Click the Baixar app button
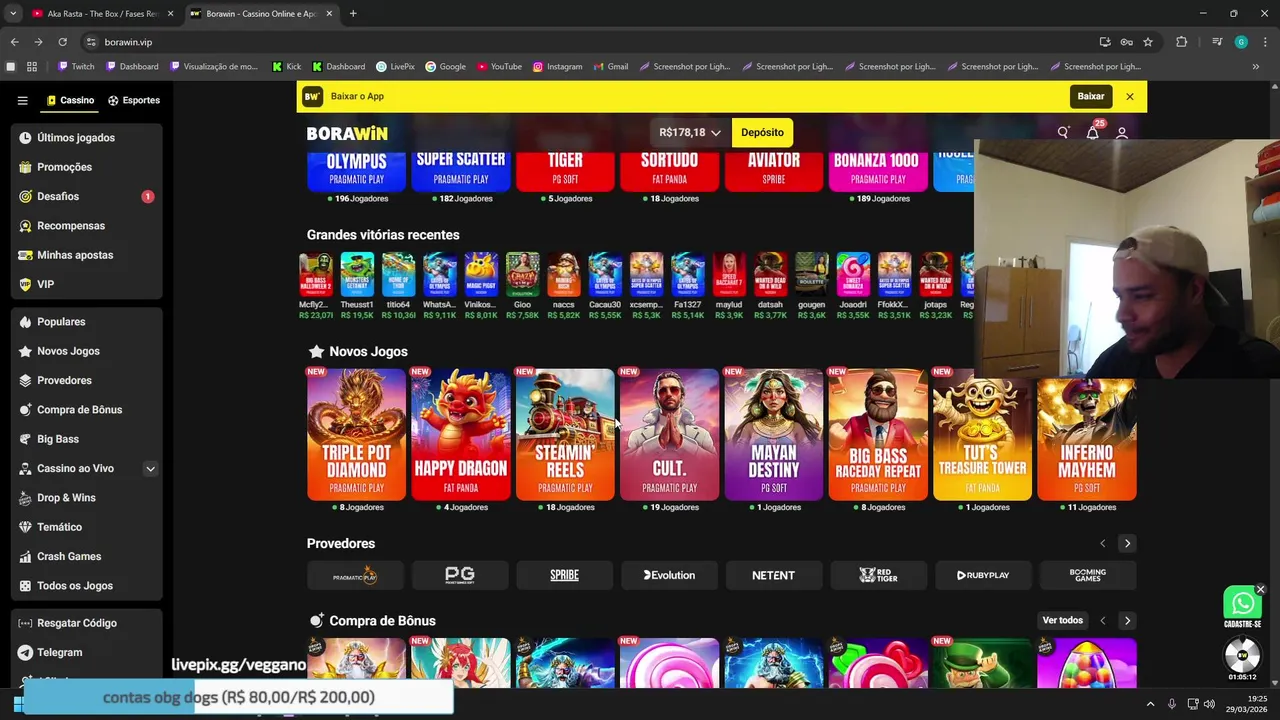This screenshot has width=1280, height=720. [x=1091, y=96]
